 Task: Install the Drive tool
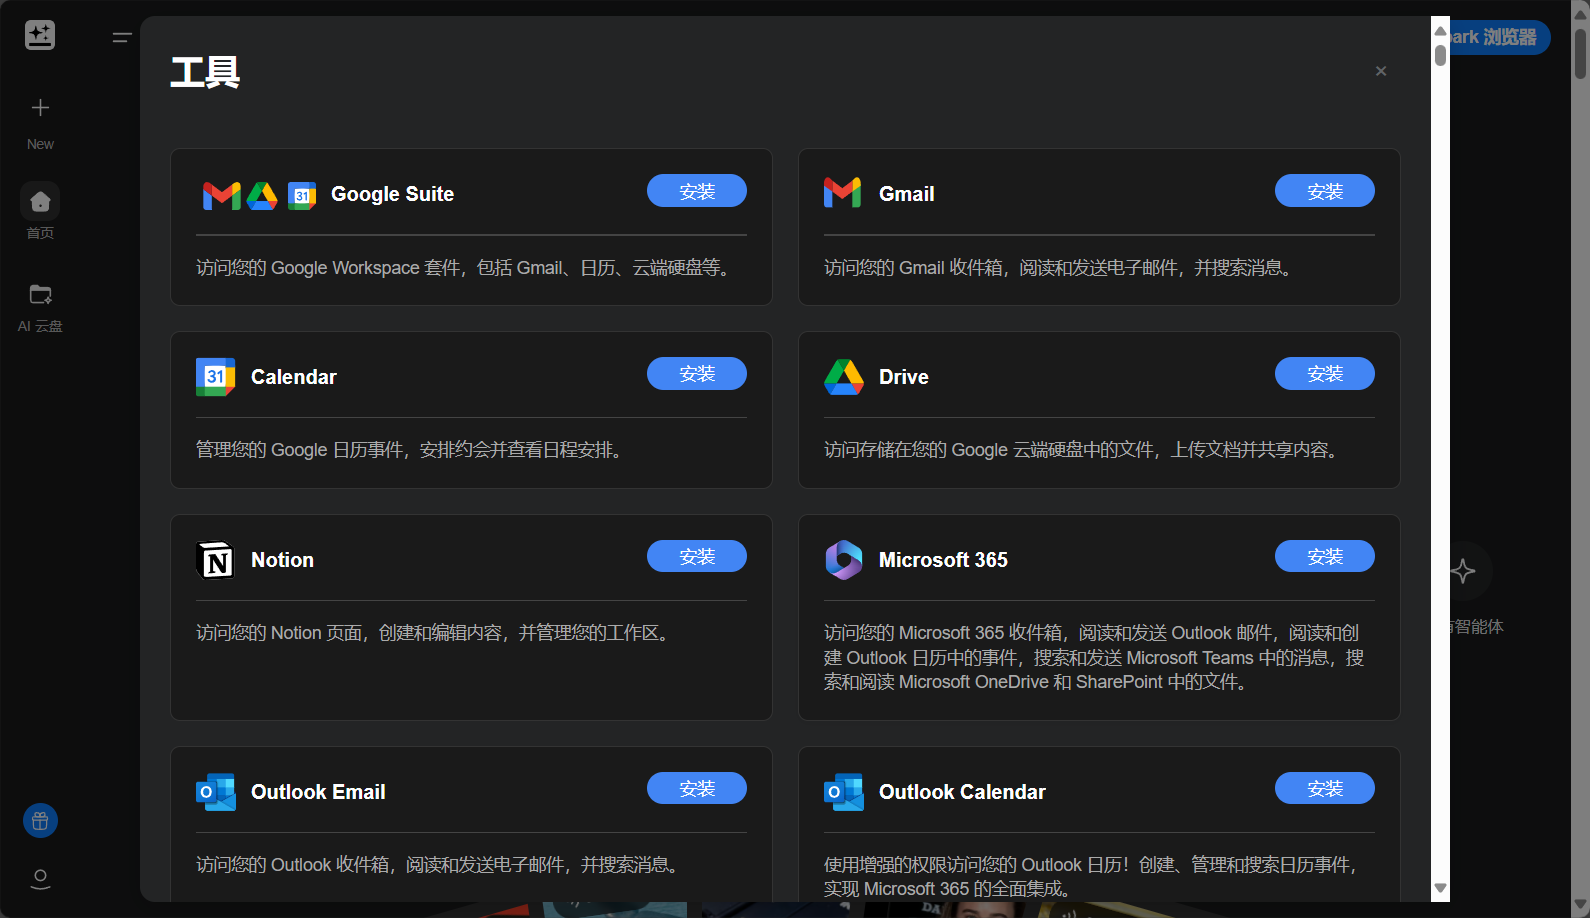pos(1325,373)
